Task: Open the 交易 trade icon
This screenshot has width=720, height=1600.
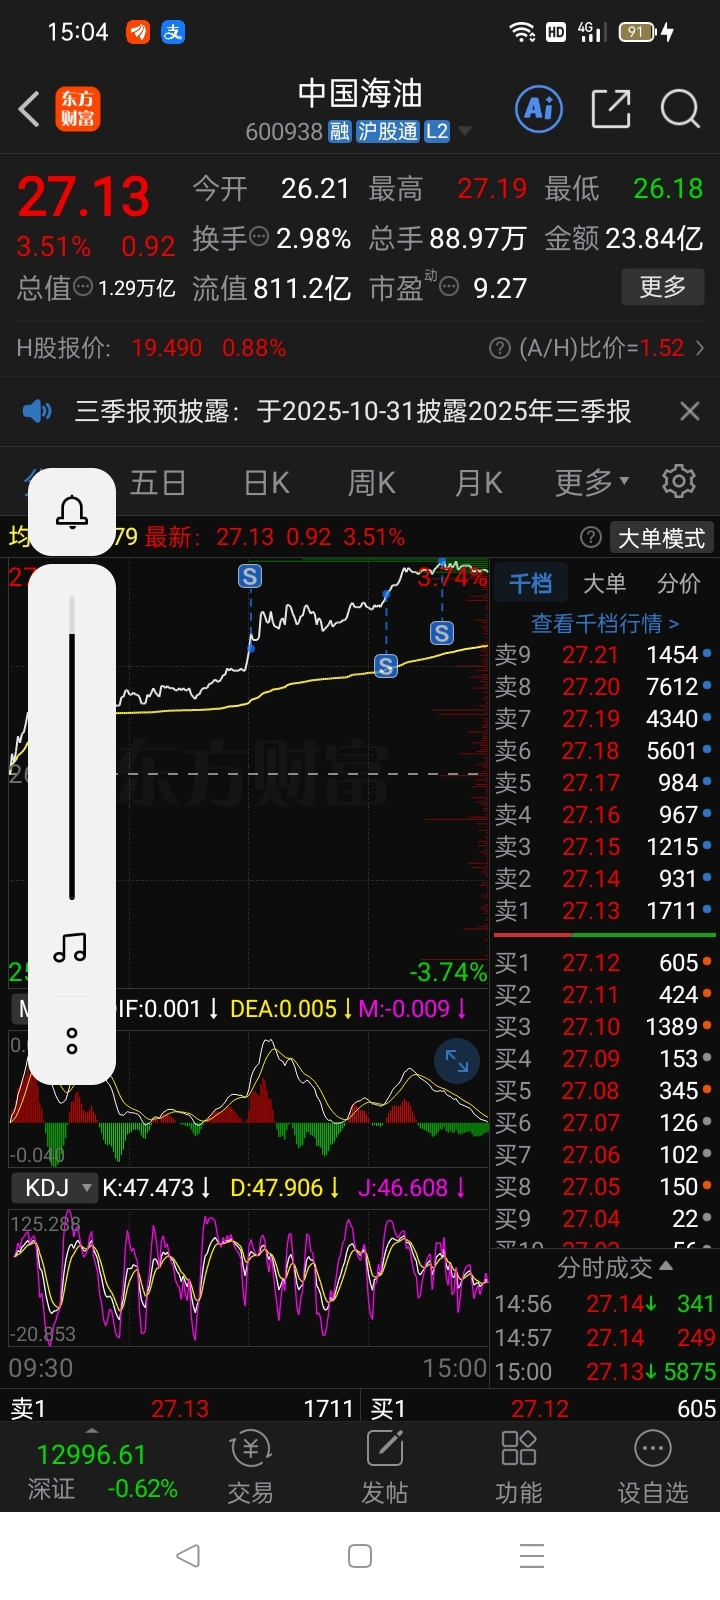Action: tap(250, 1467)
